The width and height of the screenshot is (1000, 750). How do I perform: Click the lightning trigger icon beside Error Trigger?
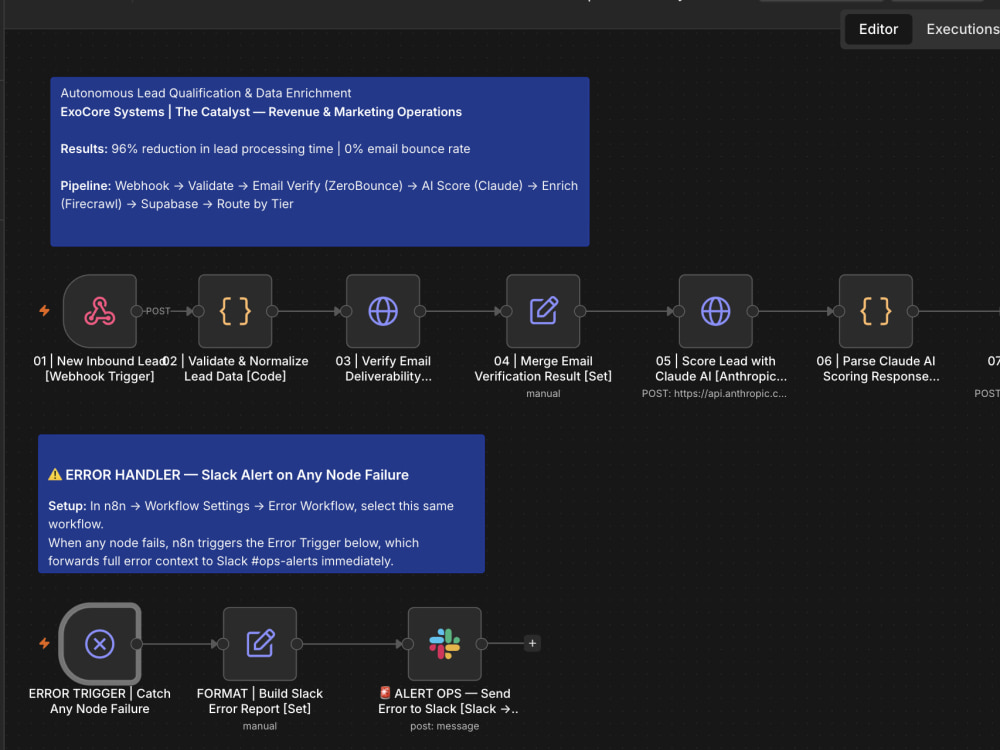(45, 643)
